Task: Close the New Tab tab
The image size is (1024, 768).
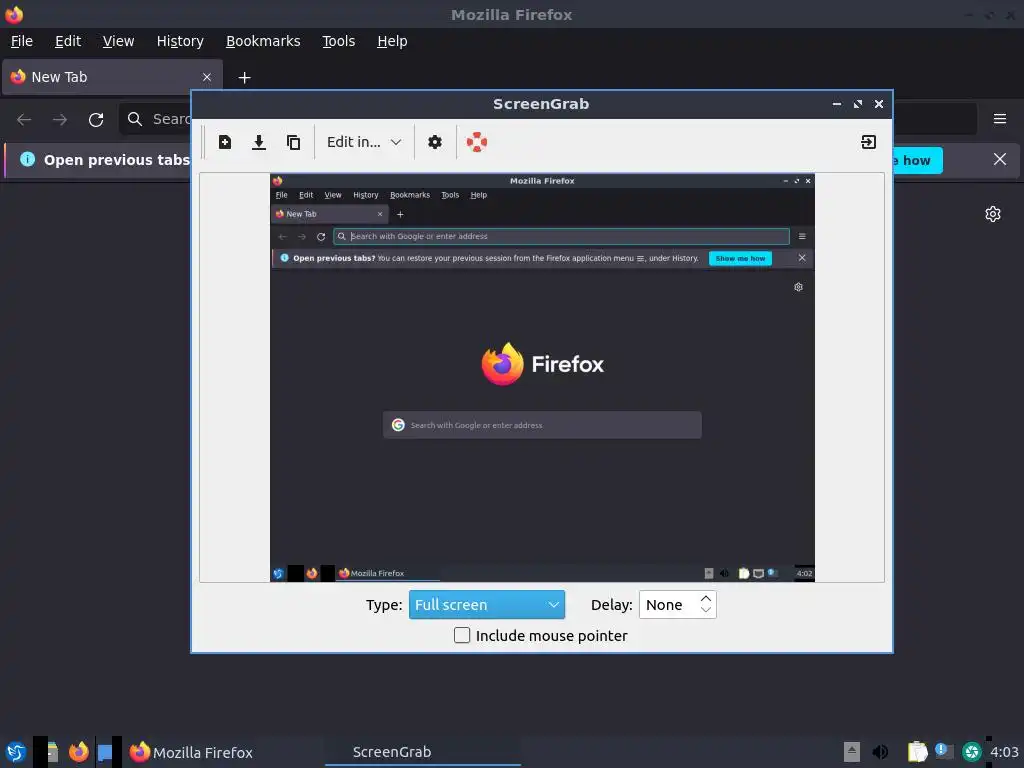Action: 206,77
